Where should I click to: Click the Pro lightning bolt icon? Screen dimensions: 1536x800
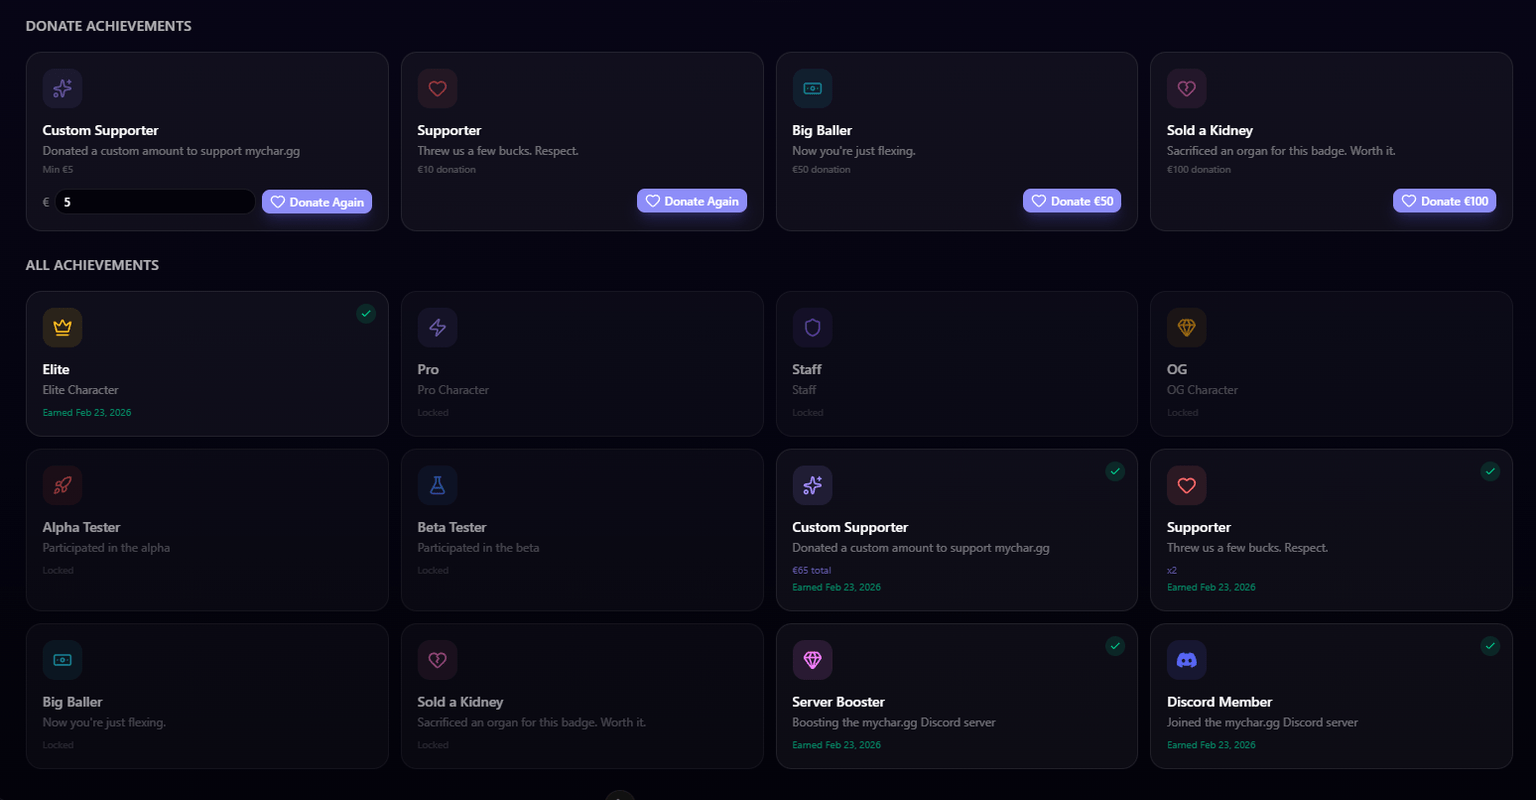point(437,327)
